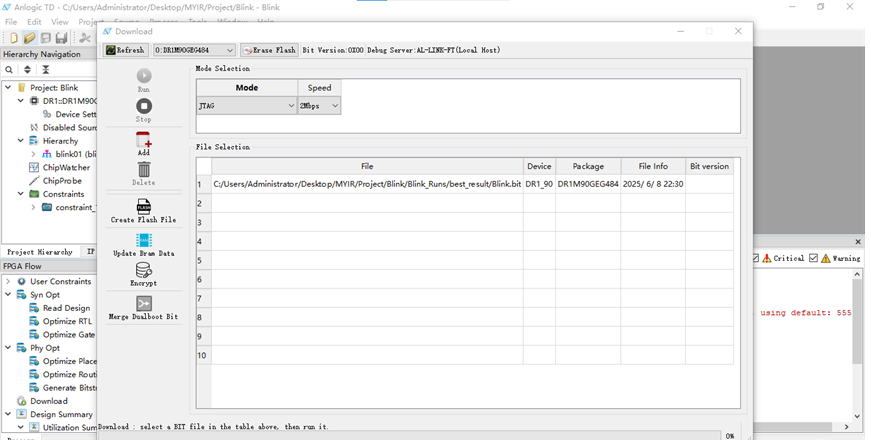Open the device chain dropdown 0:DR1M90GEG484
The width and height of the screenshot is (871, 440).
point(194,50)
